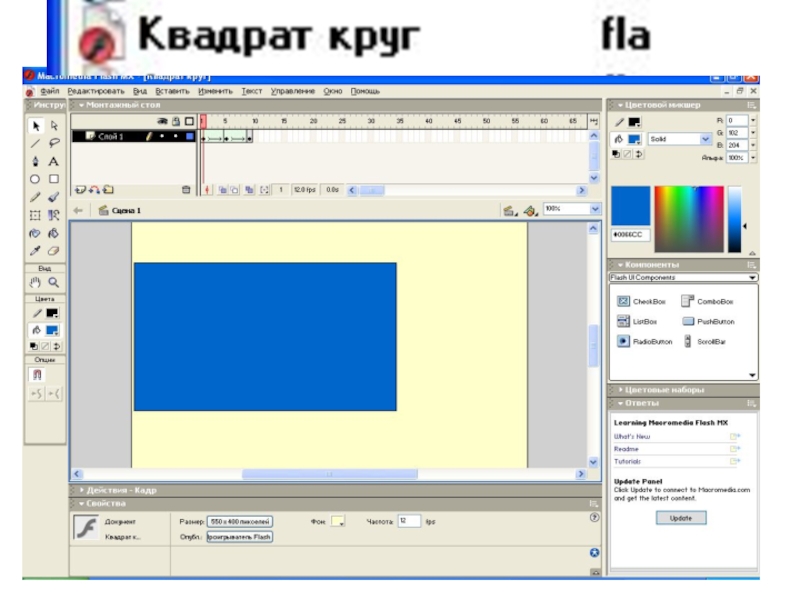
Task: Select the Paint Bucket tool
Action: click(54, 233)
